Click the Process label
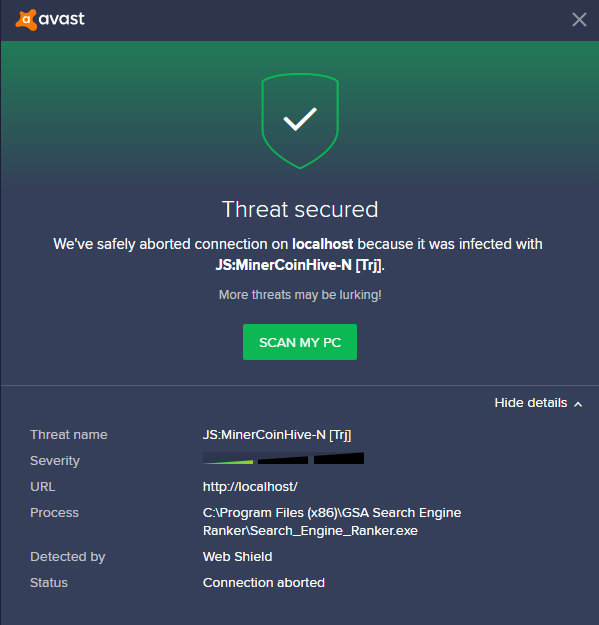Viewport: 599px width, 625px height. point(54,513)
